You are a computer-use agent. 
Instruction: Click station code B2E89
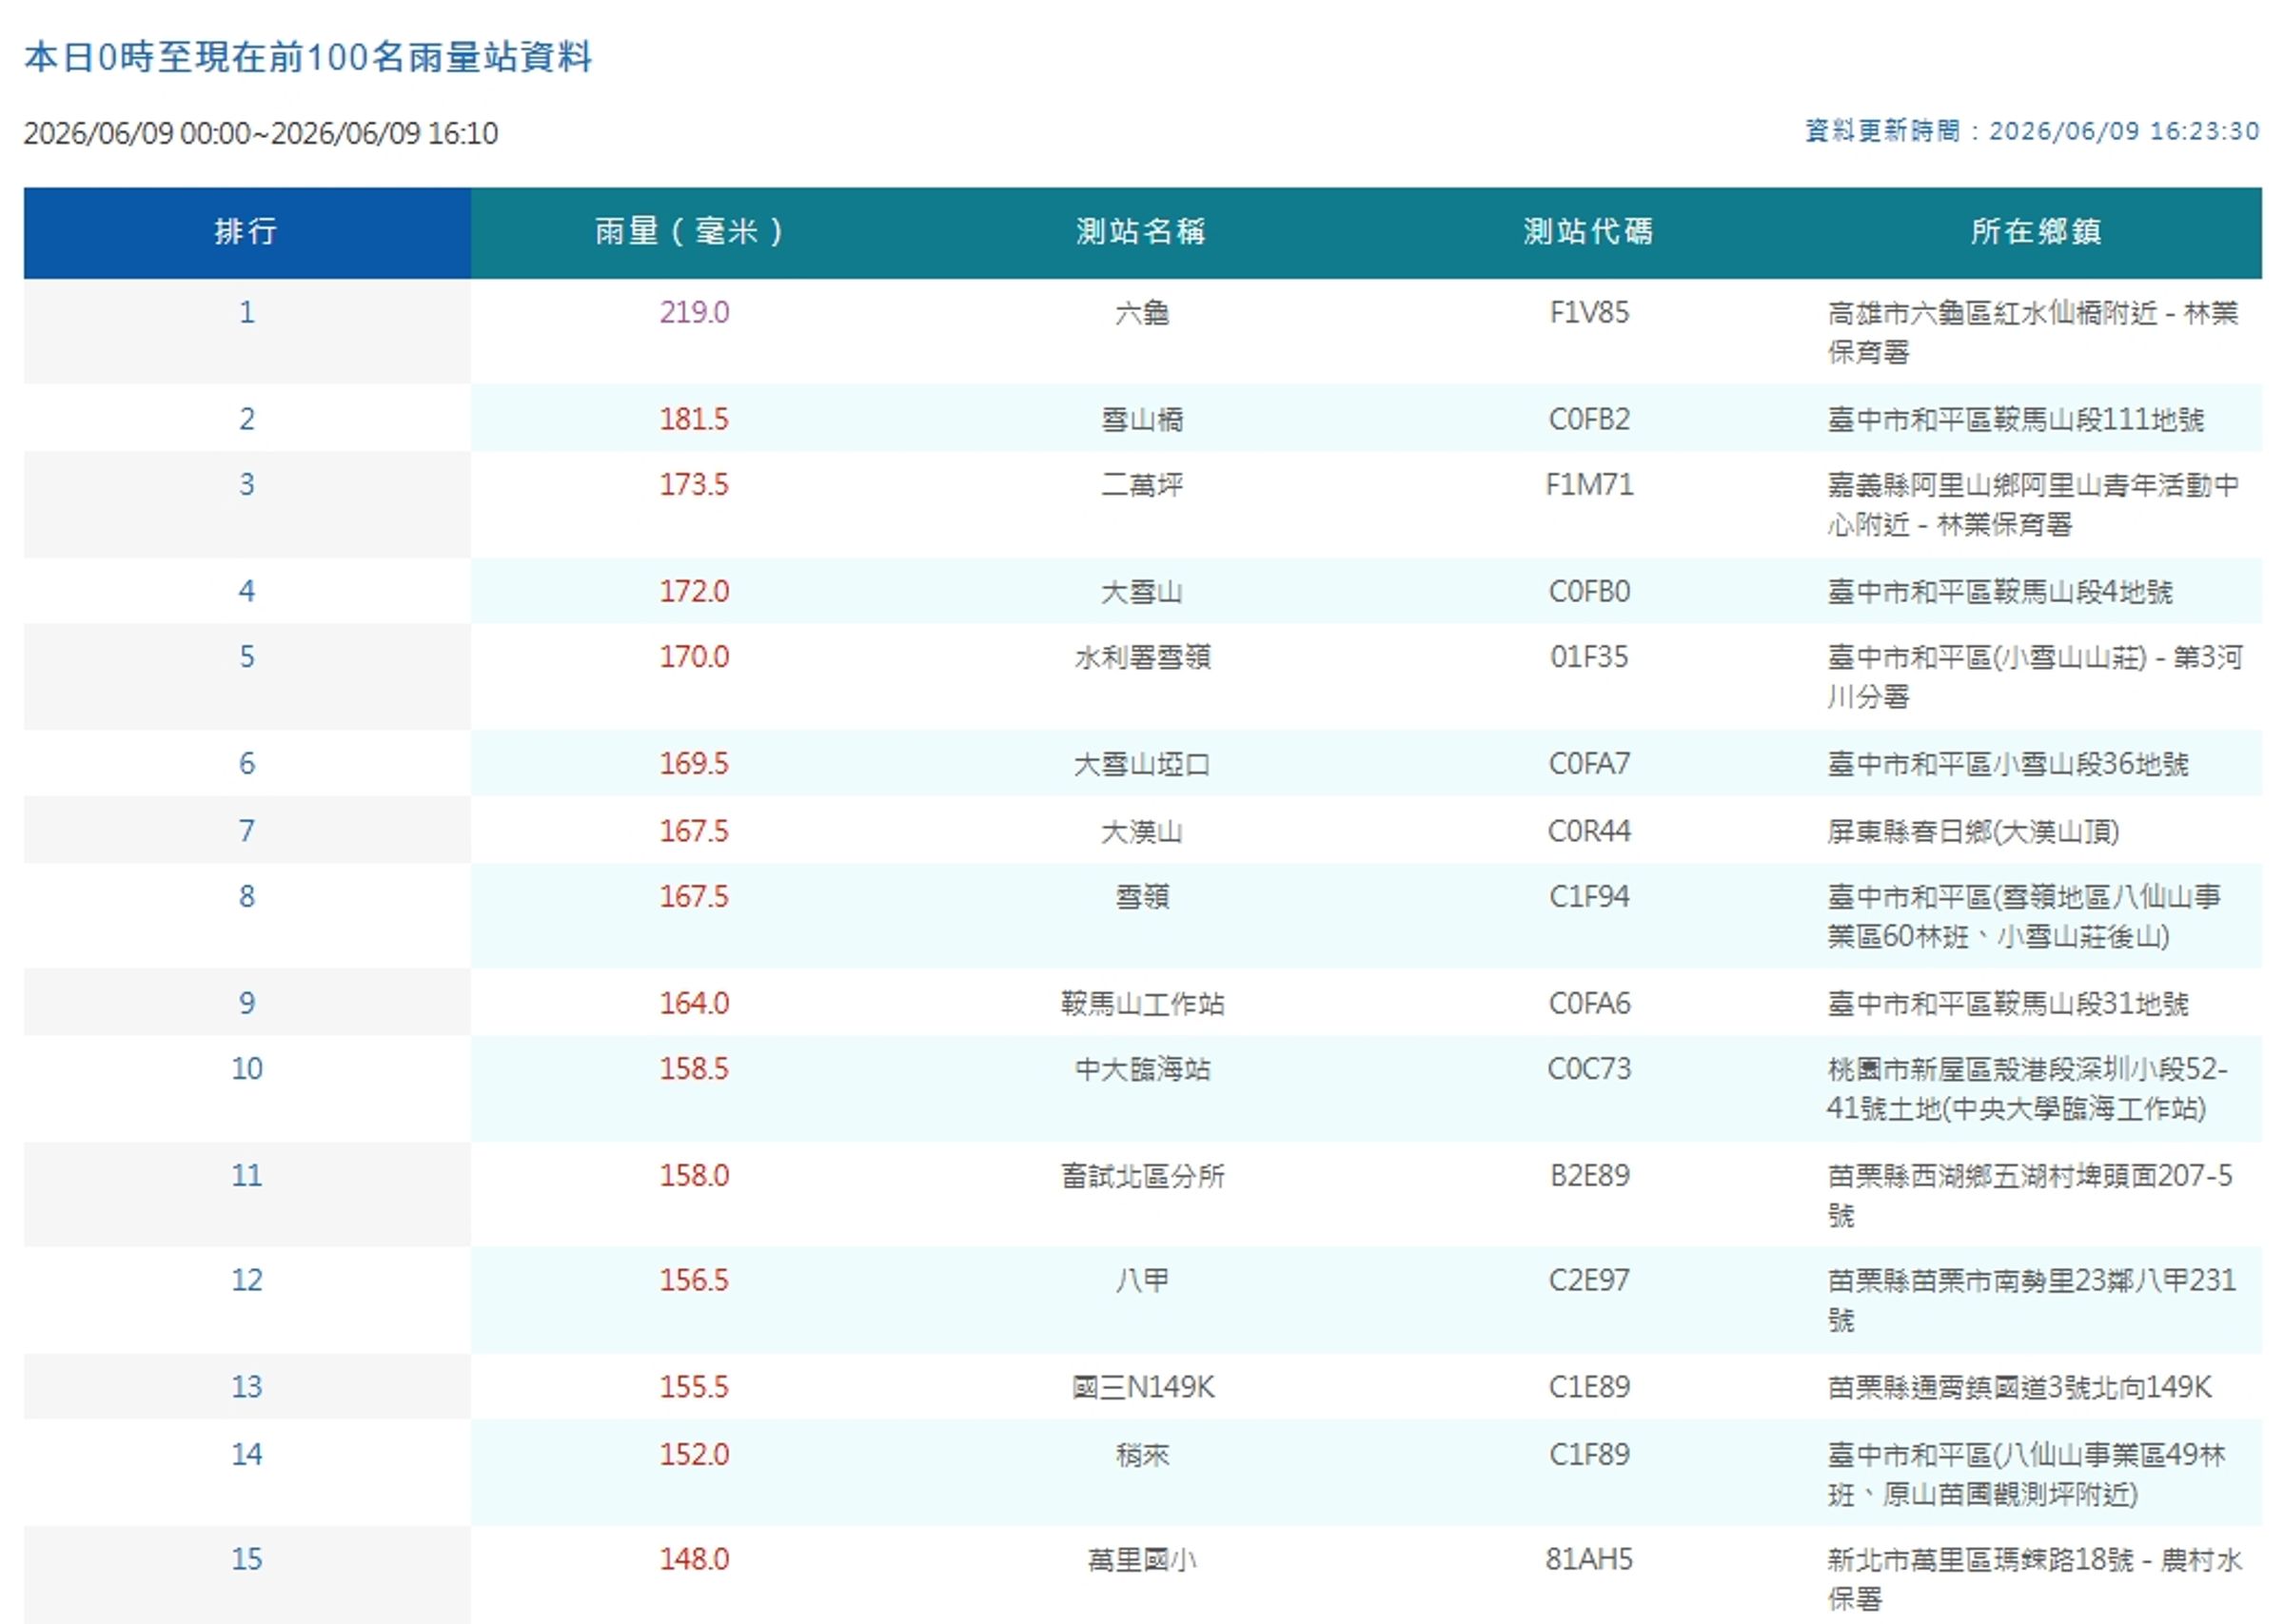click(x=1589, y=1174)
